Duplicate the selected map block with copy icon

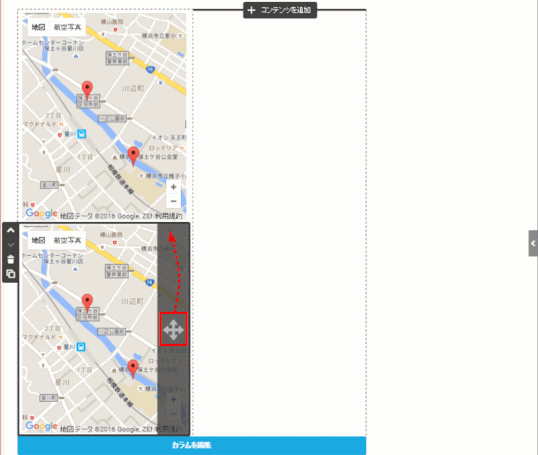pyautogui.click(x=11, y=274)
